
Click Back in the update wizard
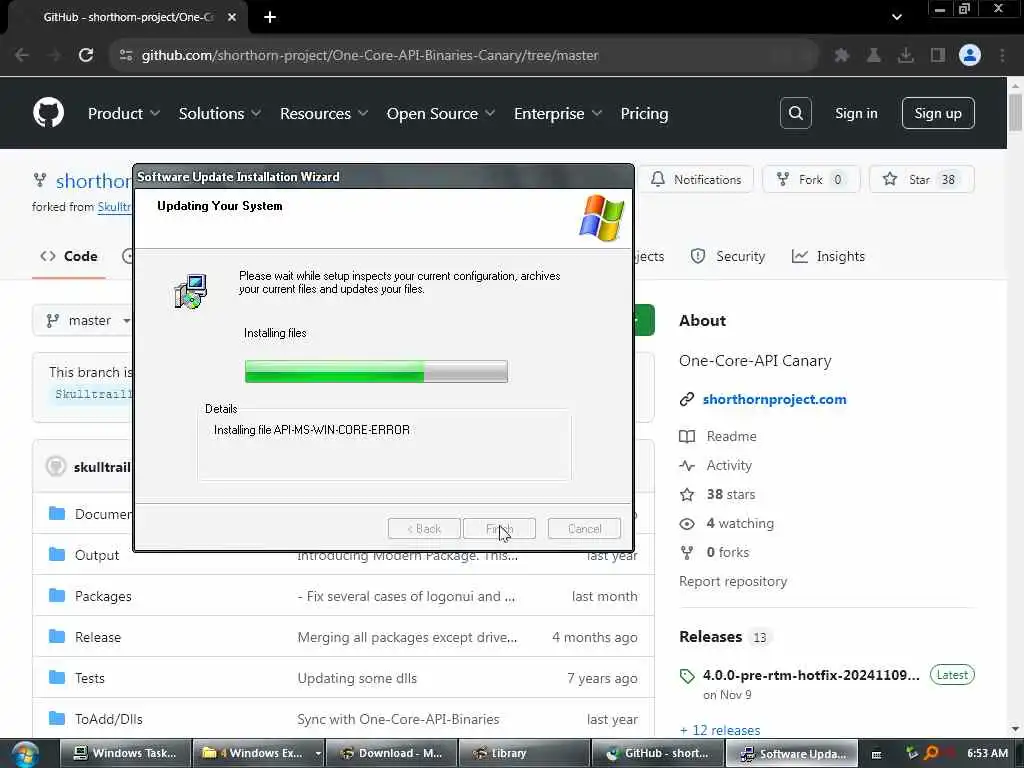(424, 528)
